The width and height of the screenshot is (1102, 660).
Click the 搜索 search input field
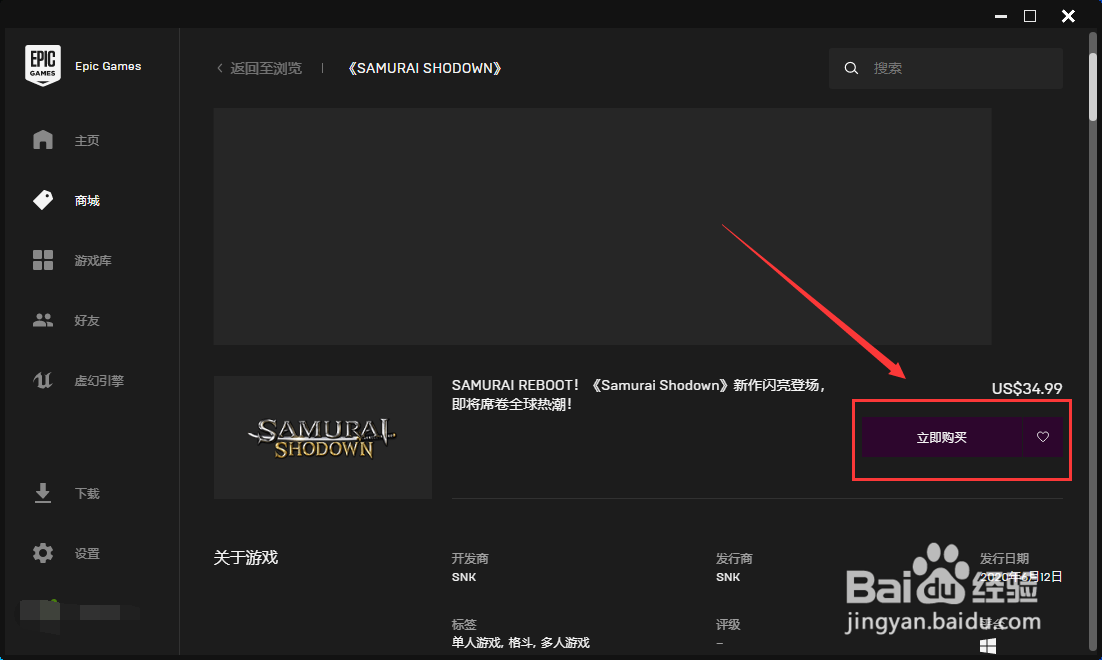point(946,68)
